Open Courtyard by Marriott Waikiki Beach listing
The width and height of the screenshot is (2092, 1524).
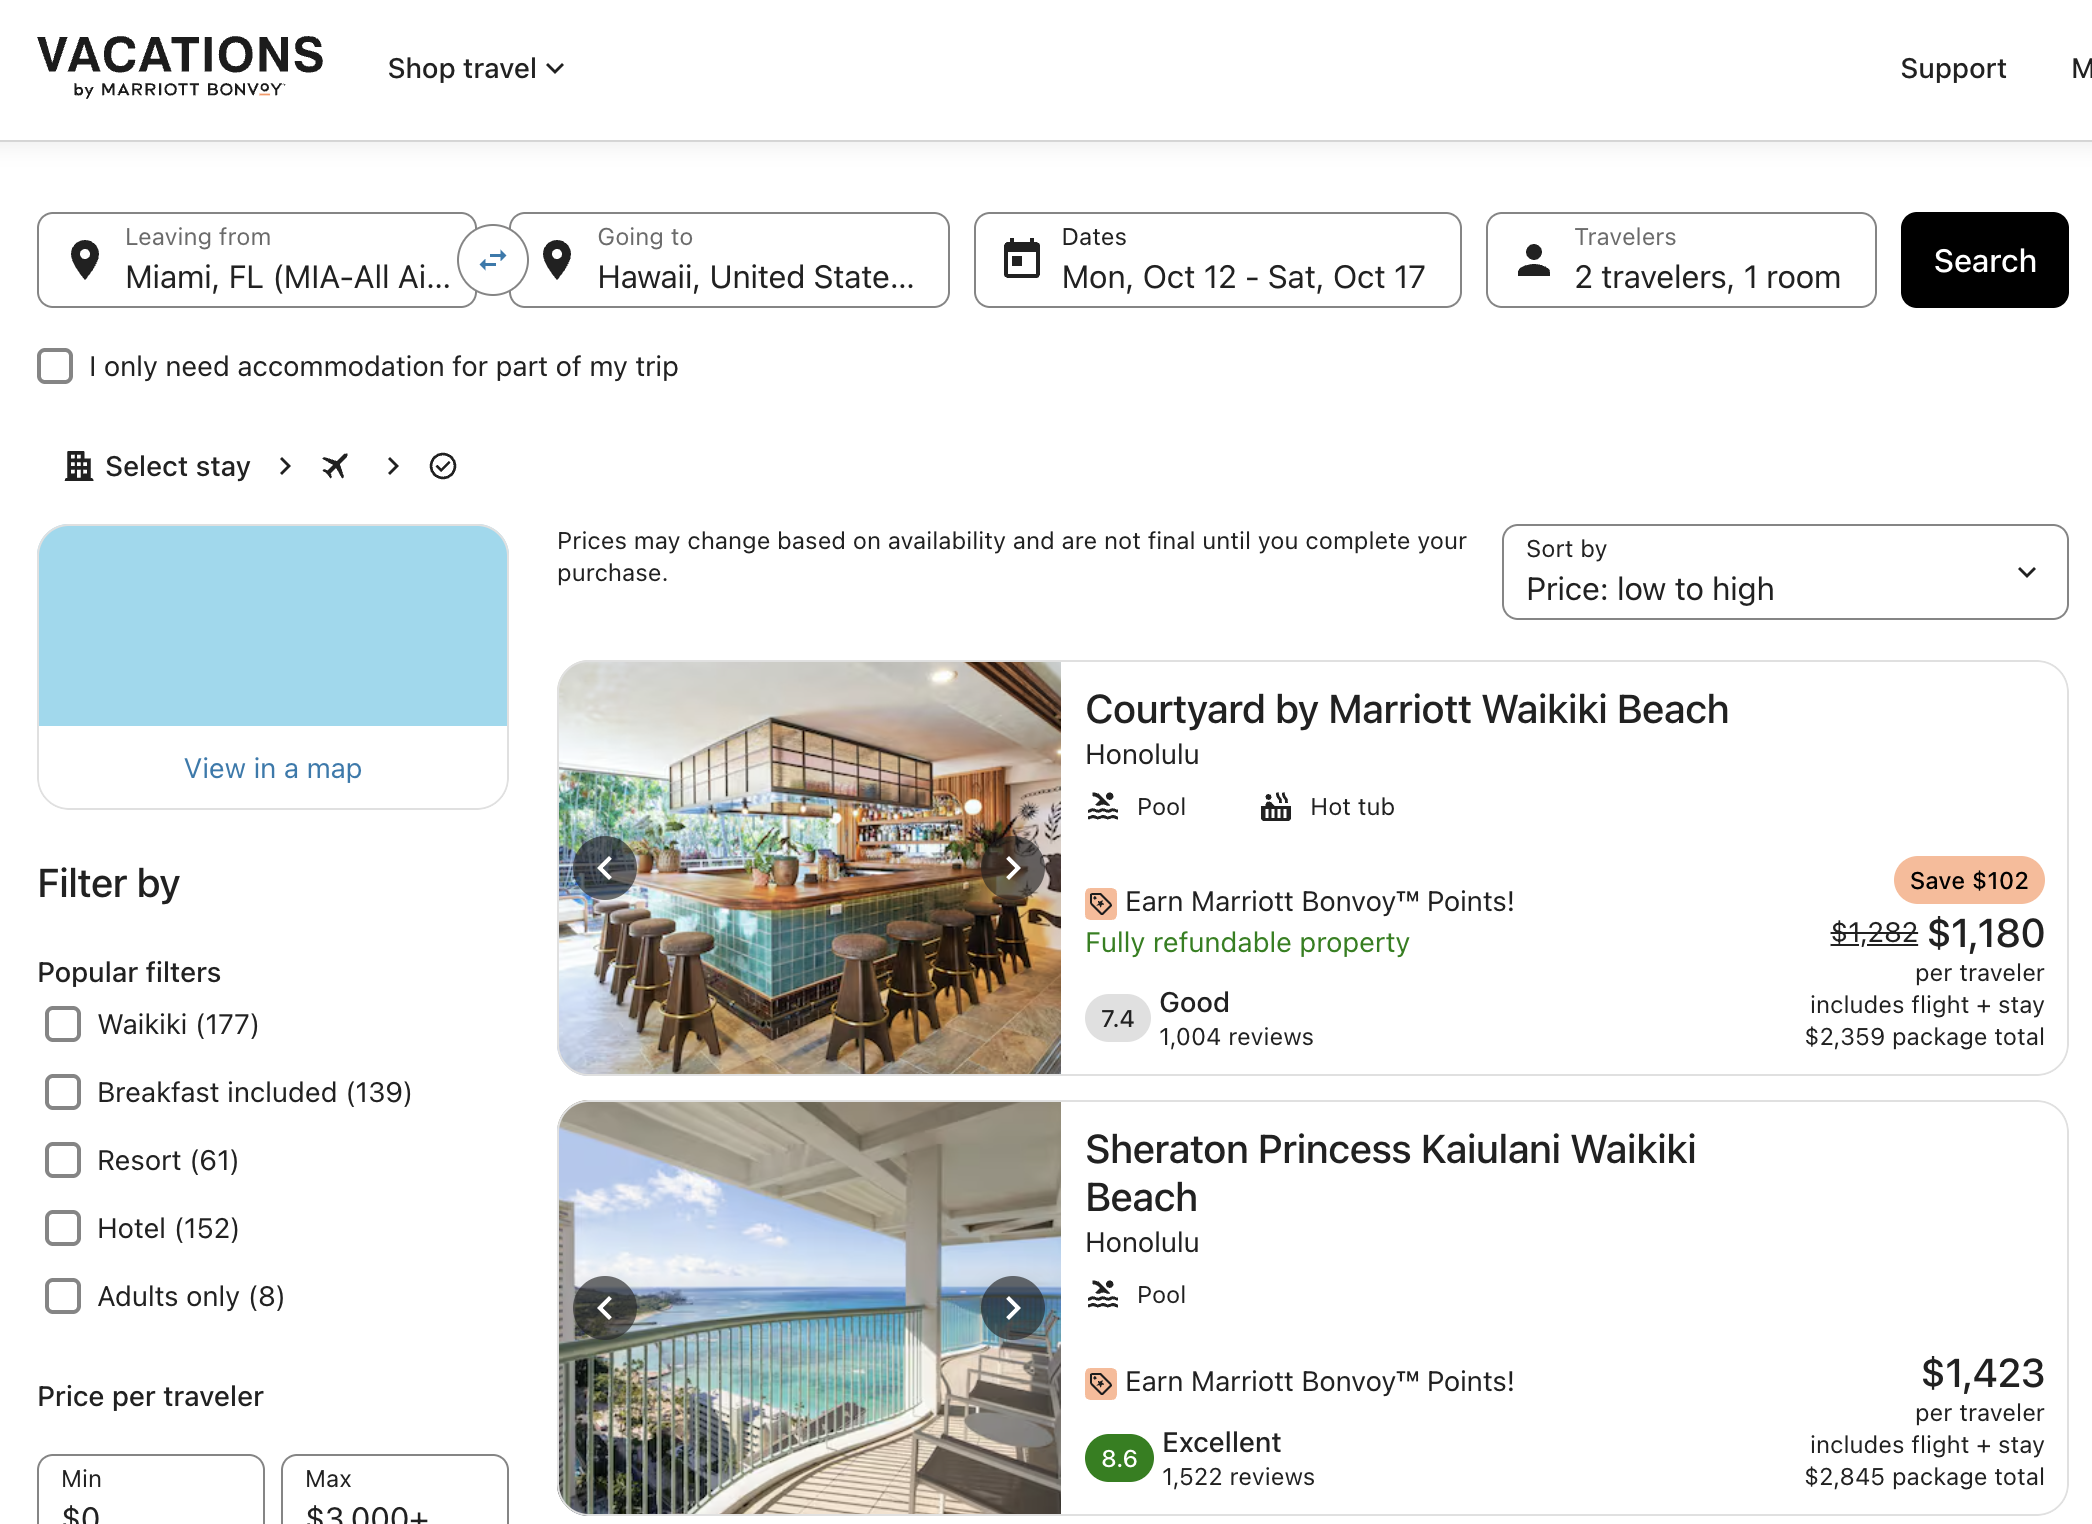1407,710
